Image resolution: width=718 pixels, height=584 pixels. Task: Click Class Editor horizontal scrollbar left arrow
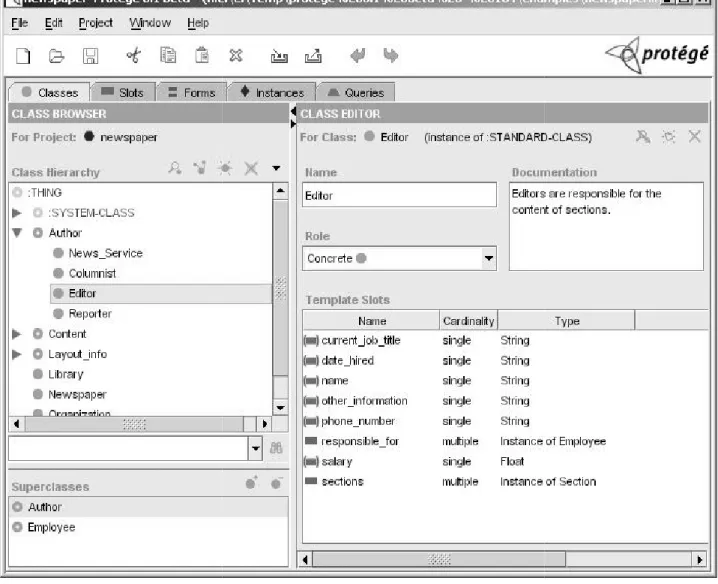[x=305, y=559]
